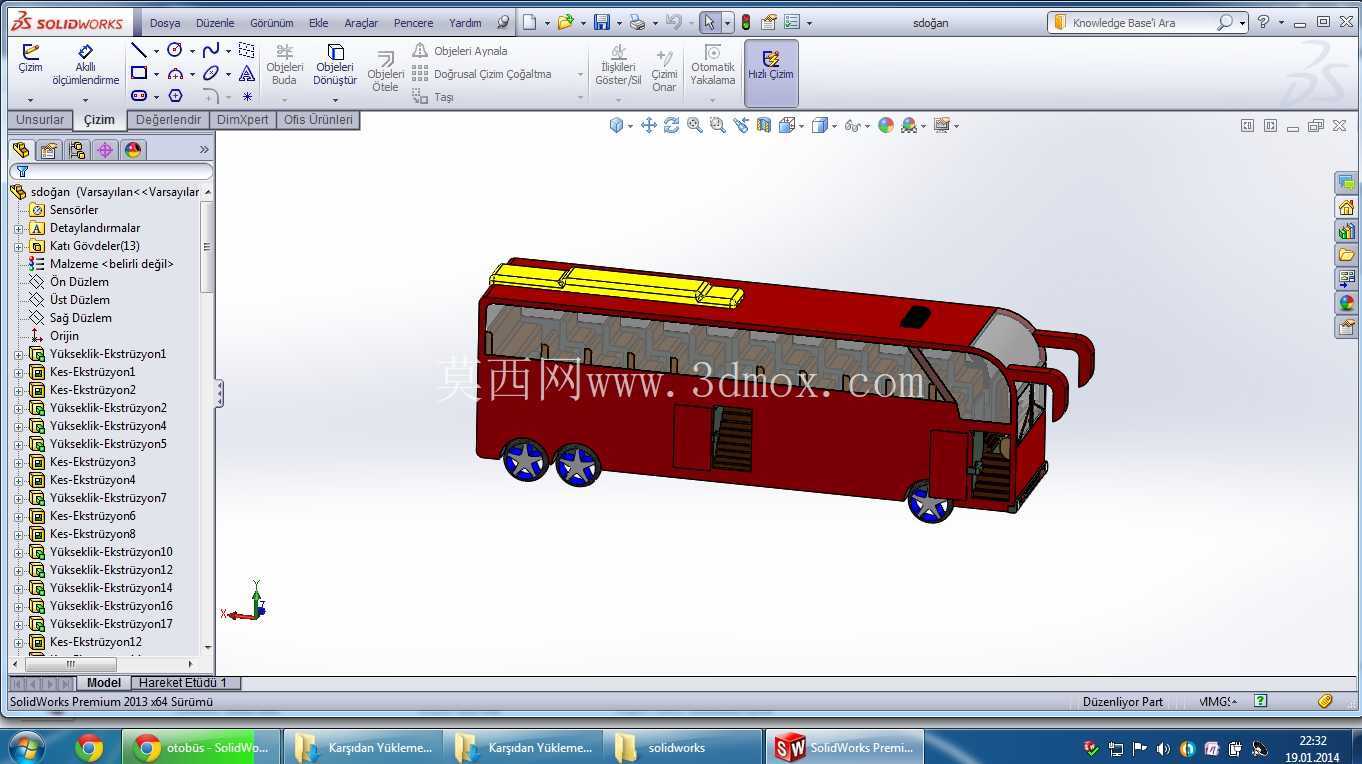This screenshot has height=764, width=1362.
Task: Expand the Kes-Ekstrüzyon3 feature node
Action: click(18, 462)
